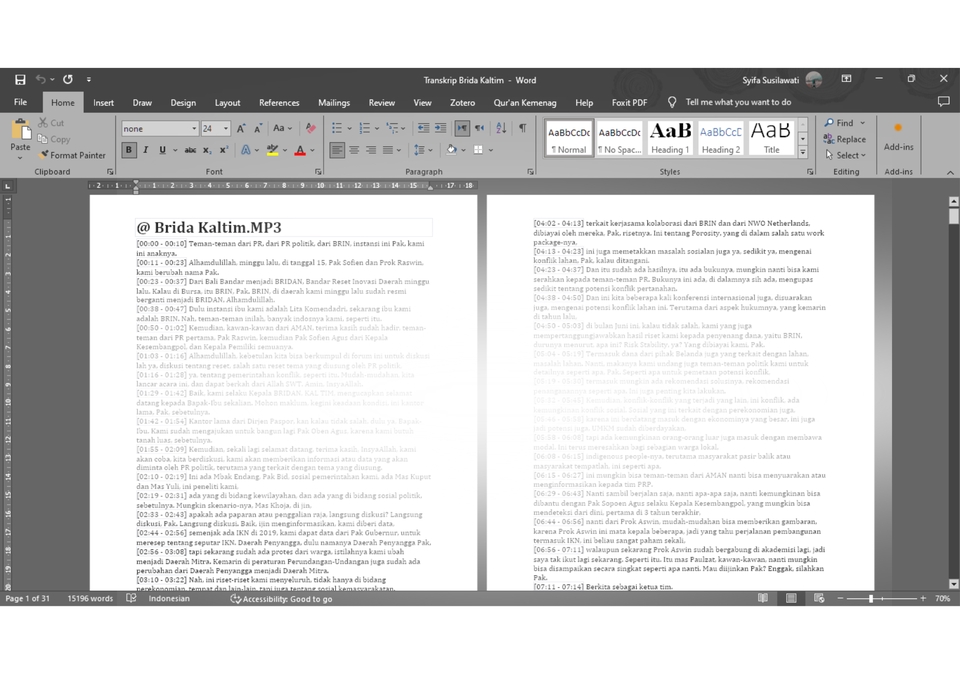Click the Redo/Repeat icon
The width and height of the screenshot is (960, 678).
pos(68,80)
